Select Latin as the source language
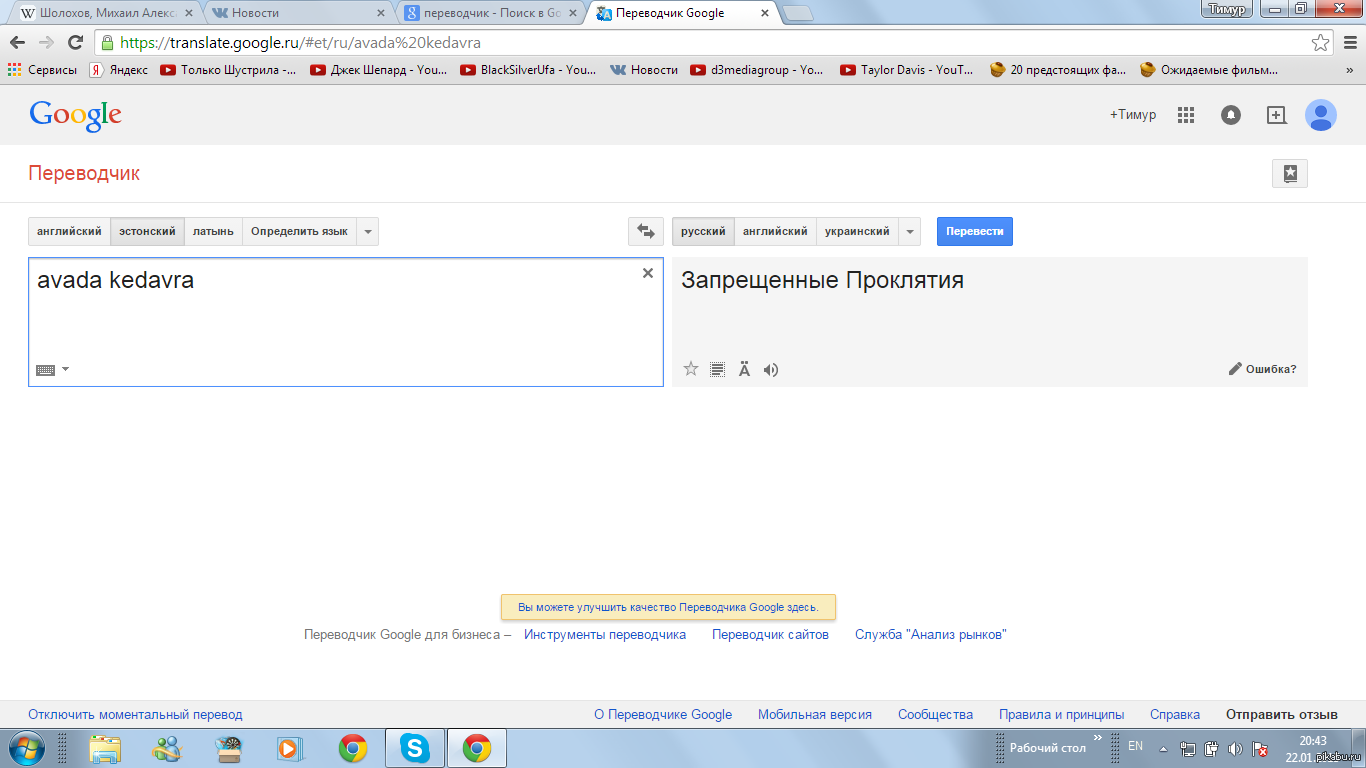Screen dimensions: 1366x768 coord(213,231)
